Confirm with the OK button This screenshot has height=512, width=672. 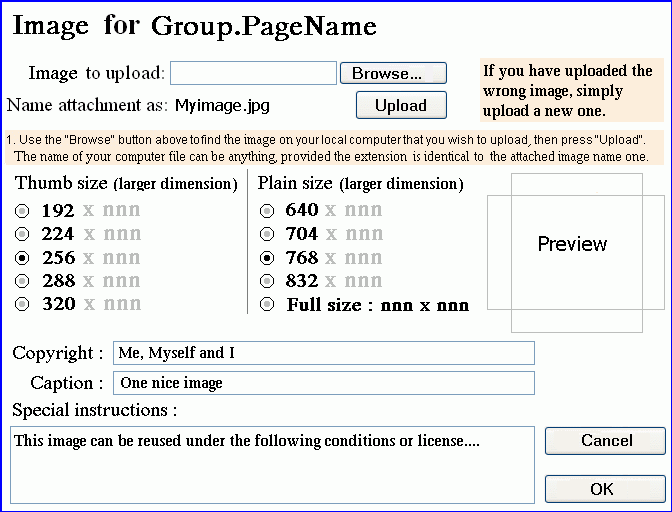[605, 489]
